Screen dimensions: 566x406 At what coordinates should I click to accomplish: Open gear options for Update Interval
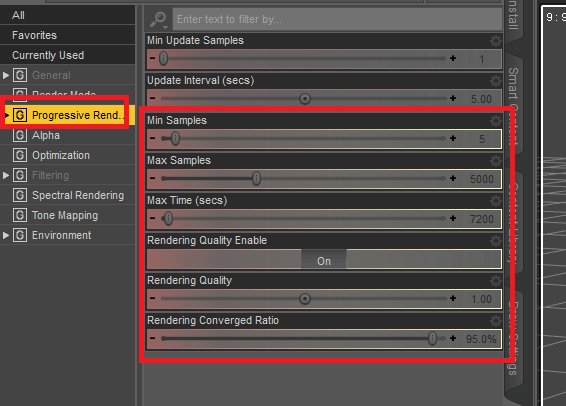496,81
